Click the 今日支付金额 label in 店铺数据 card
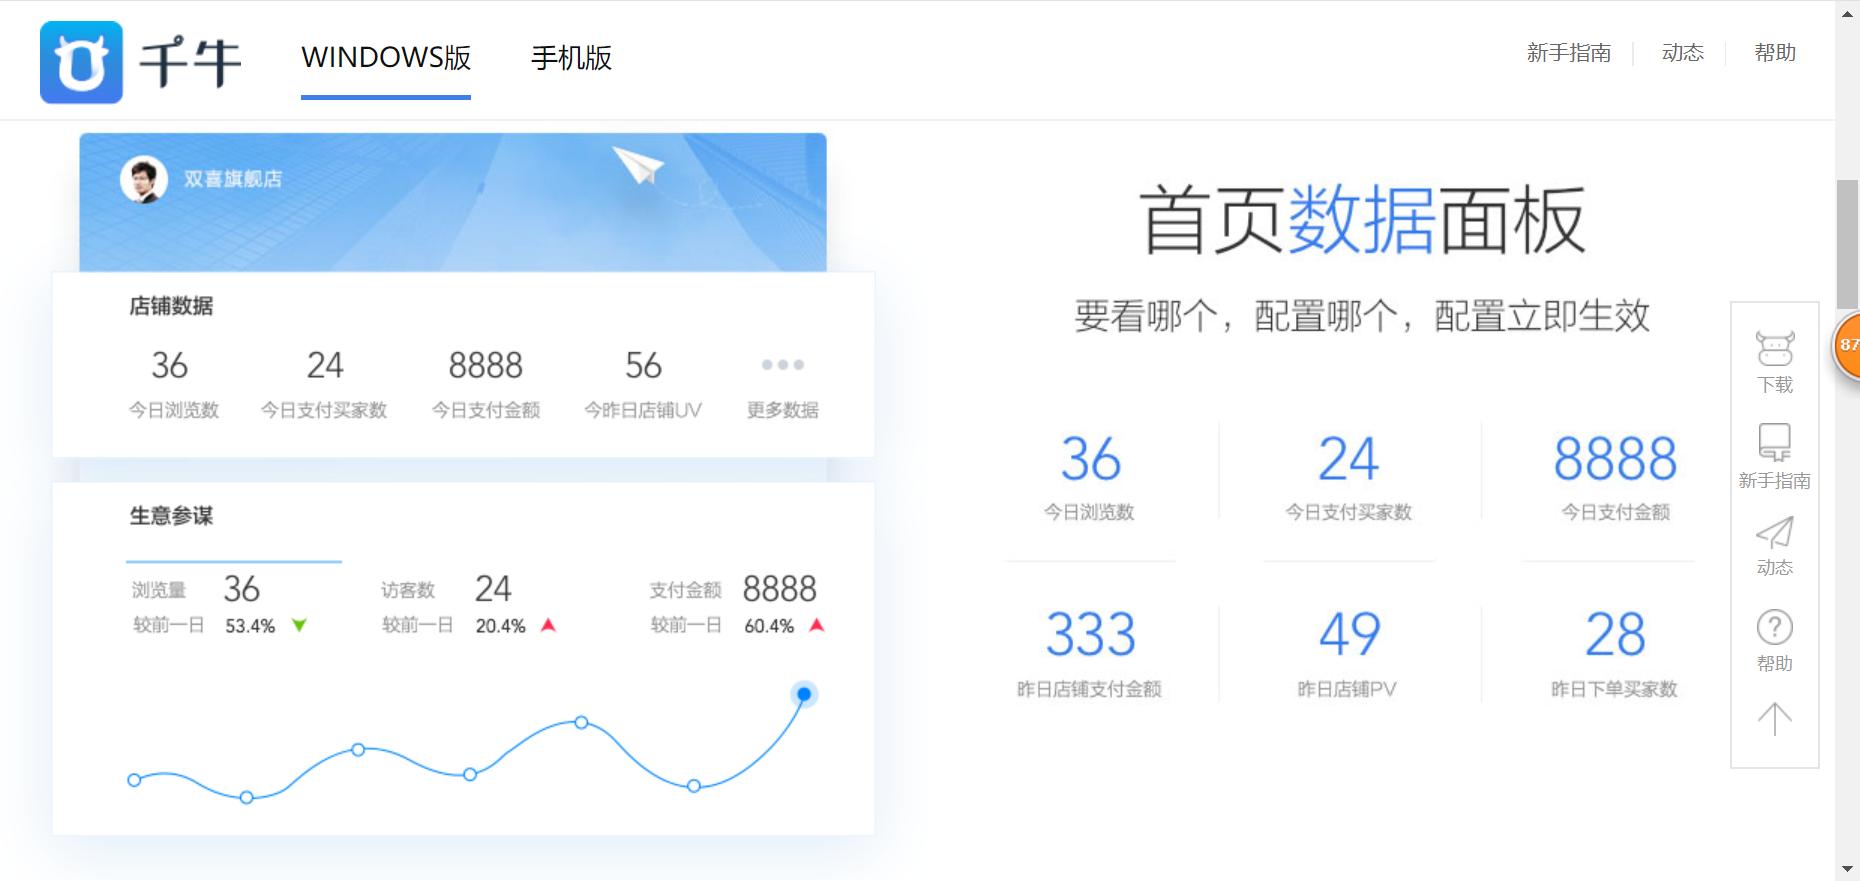 point(486,410)
